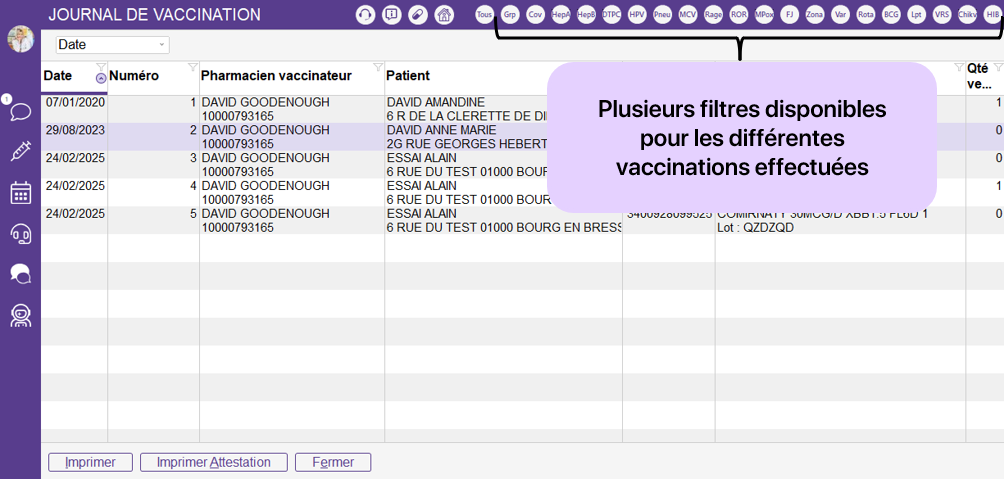Click the home icon in header
1004x479 pixels.
pos(444,15)
